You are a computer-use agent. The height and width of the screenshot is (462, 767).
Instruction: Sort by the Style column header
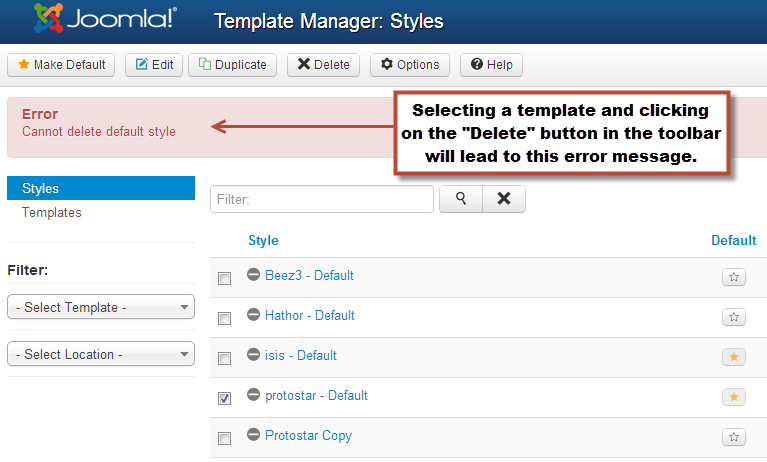263,240
